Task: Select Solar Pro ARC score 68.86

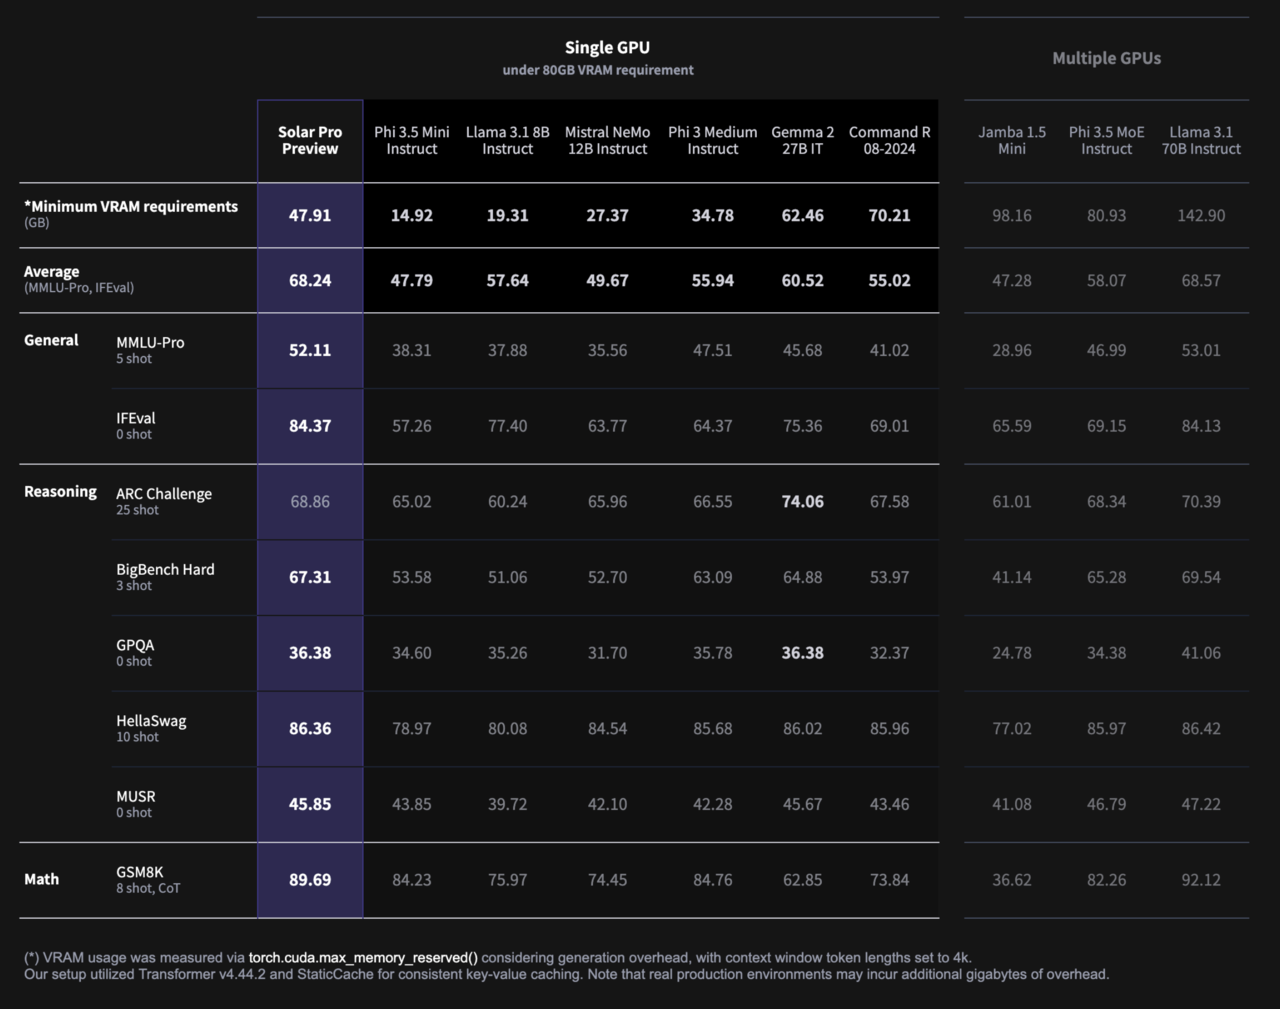Action: click(x=310, y=501)
